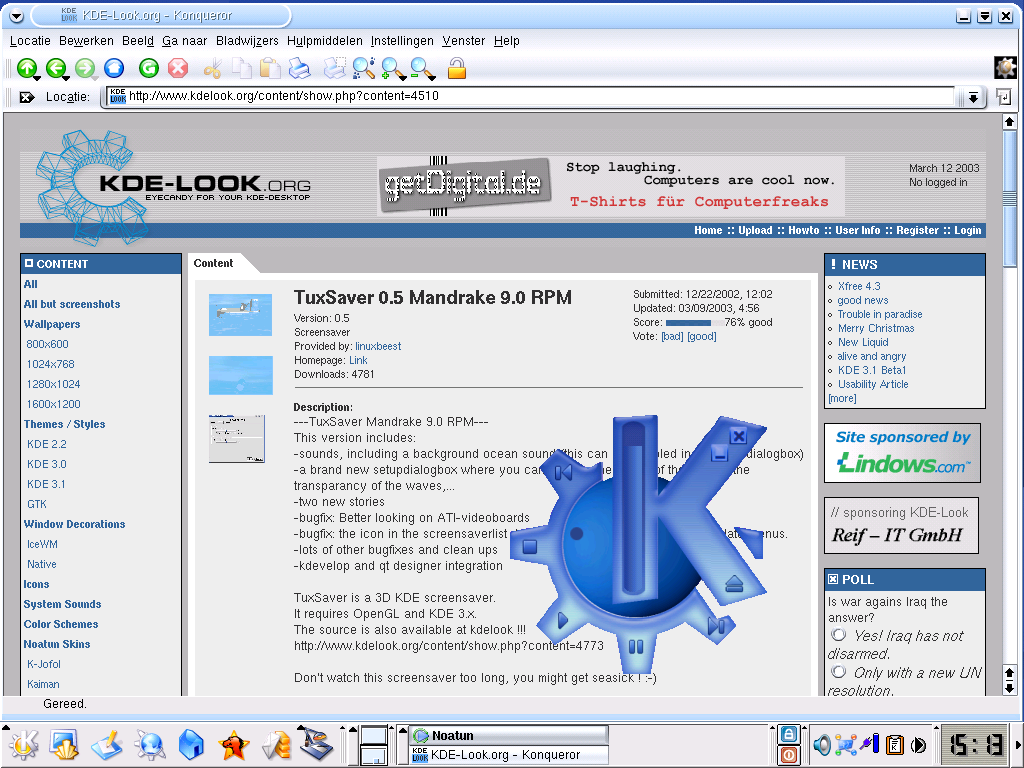Screen dimensions: 1024x768
Task: Click the volume speaker tray icon
Action: point(822,744)
